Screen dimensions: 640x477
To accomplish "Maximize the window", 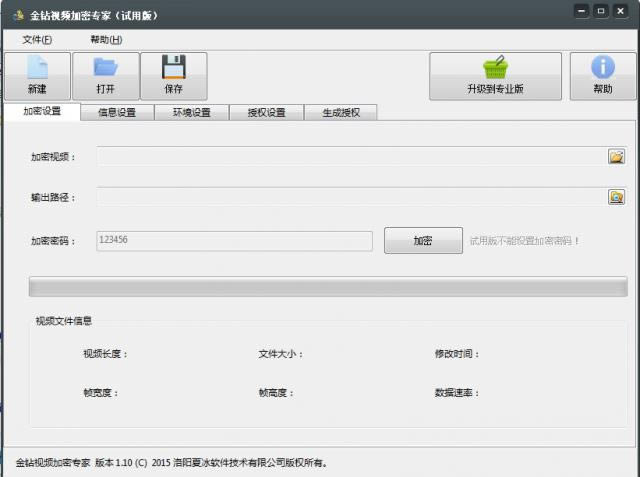I will (x=601, y=11).
